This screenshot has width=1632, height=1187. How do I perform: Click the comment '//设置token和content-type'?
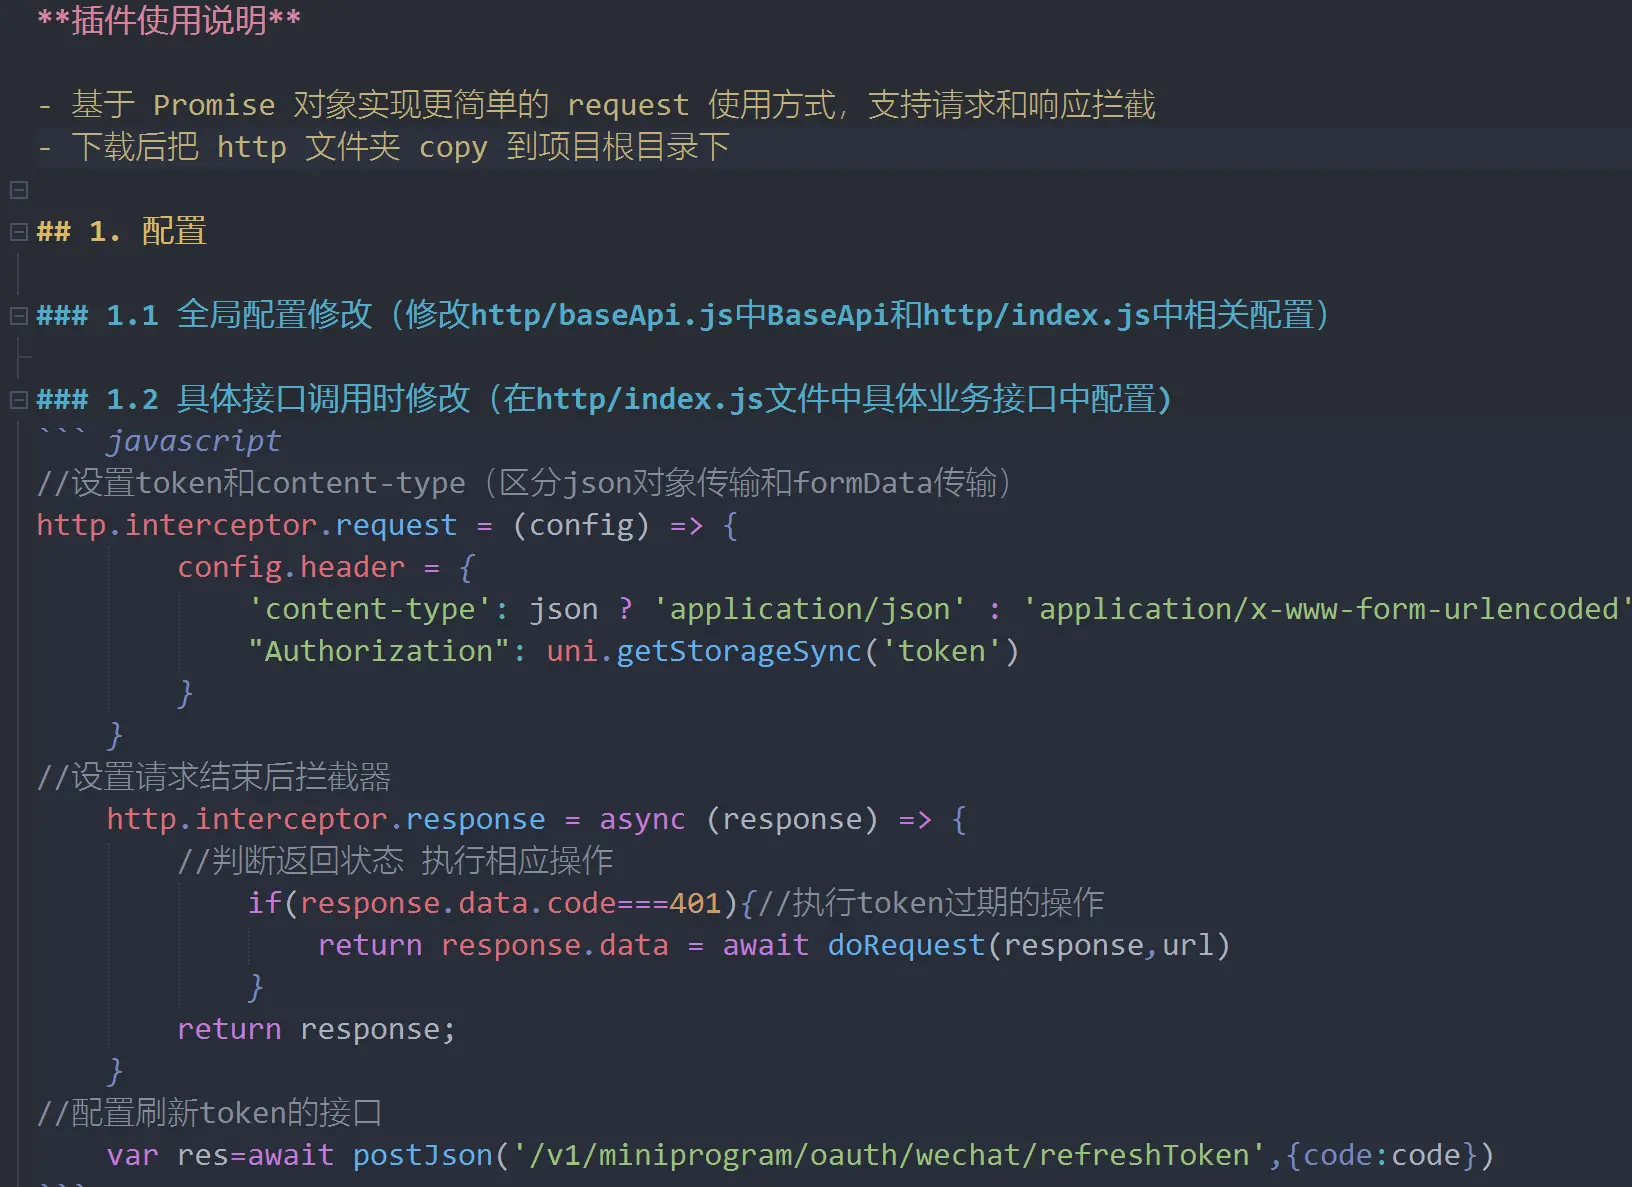251,483
